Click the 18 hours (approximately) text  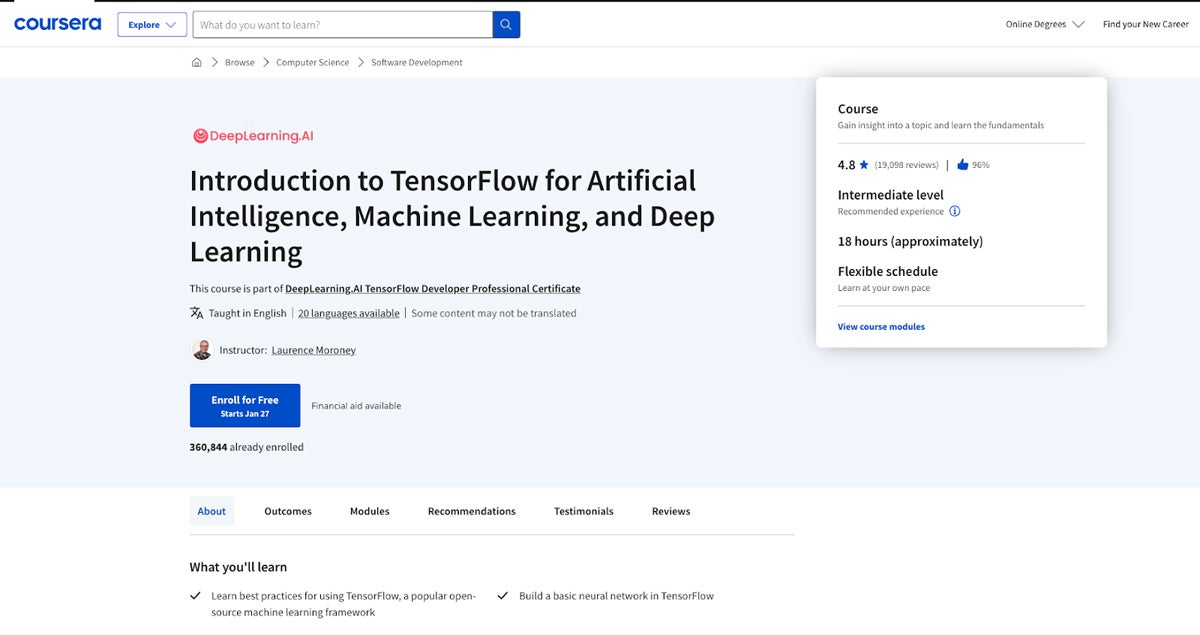click(x=910, y=241)
